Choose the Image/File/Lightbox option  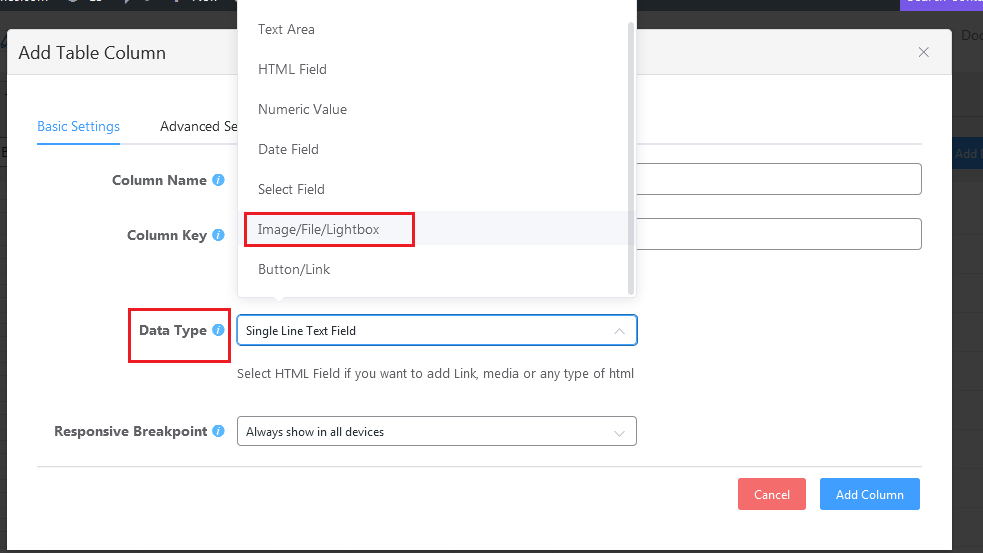319,229
